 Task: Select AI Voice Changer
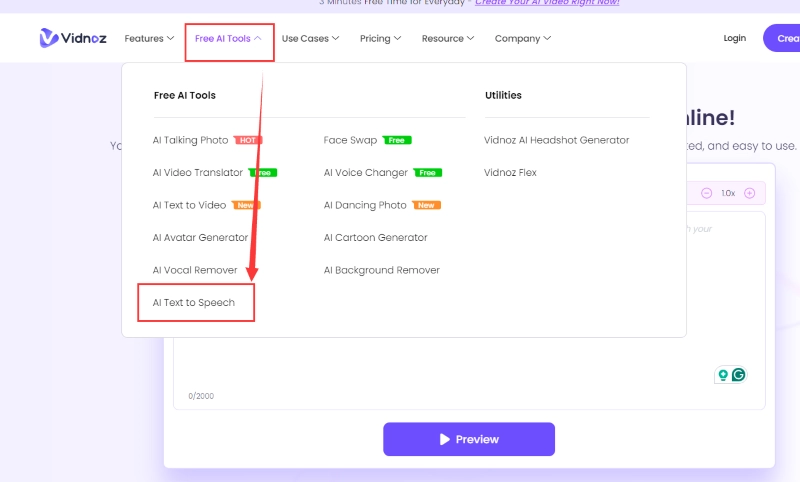tap(366, 173)
